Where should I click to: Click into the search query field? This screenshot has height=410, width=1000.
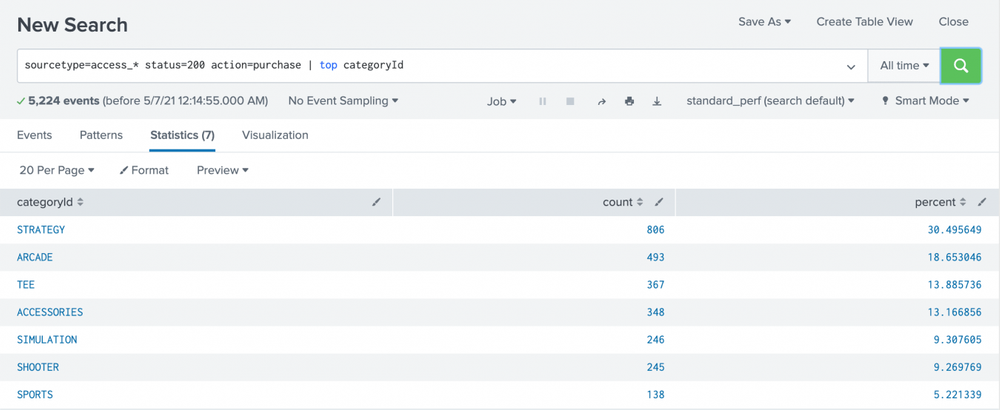click(x=430, y=66)
